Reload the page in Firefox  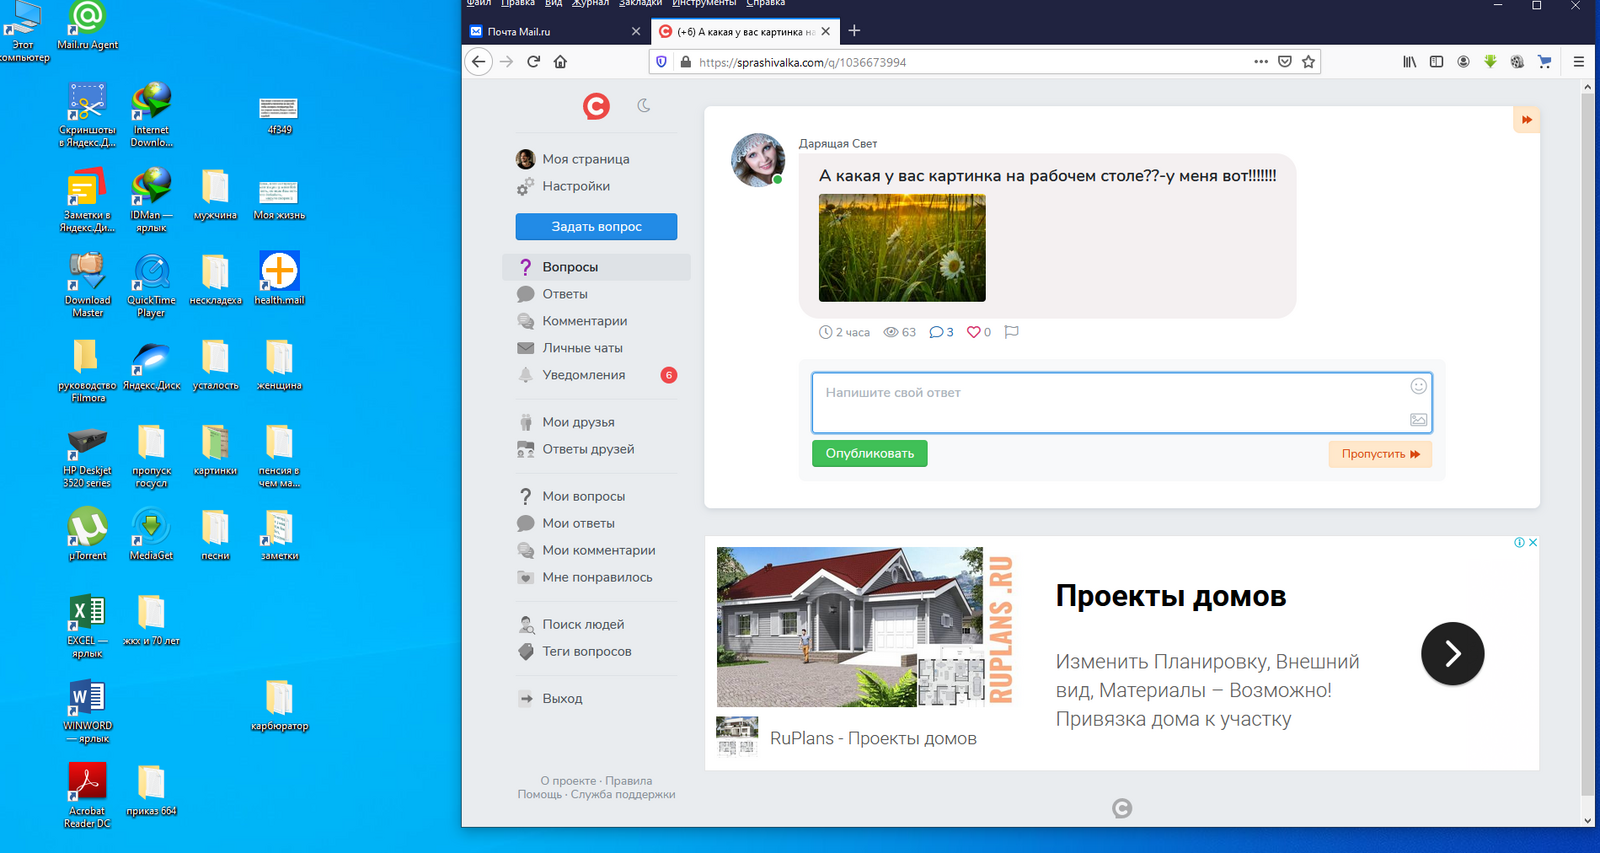(533, 62)
